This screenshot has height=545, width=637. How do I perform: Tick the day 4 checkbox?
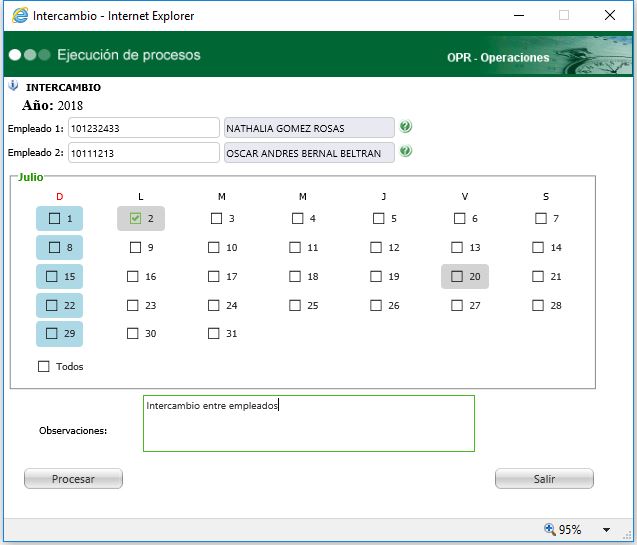[297, 218]
